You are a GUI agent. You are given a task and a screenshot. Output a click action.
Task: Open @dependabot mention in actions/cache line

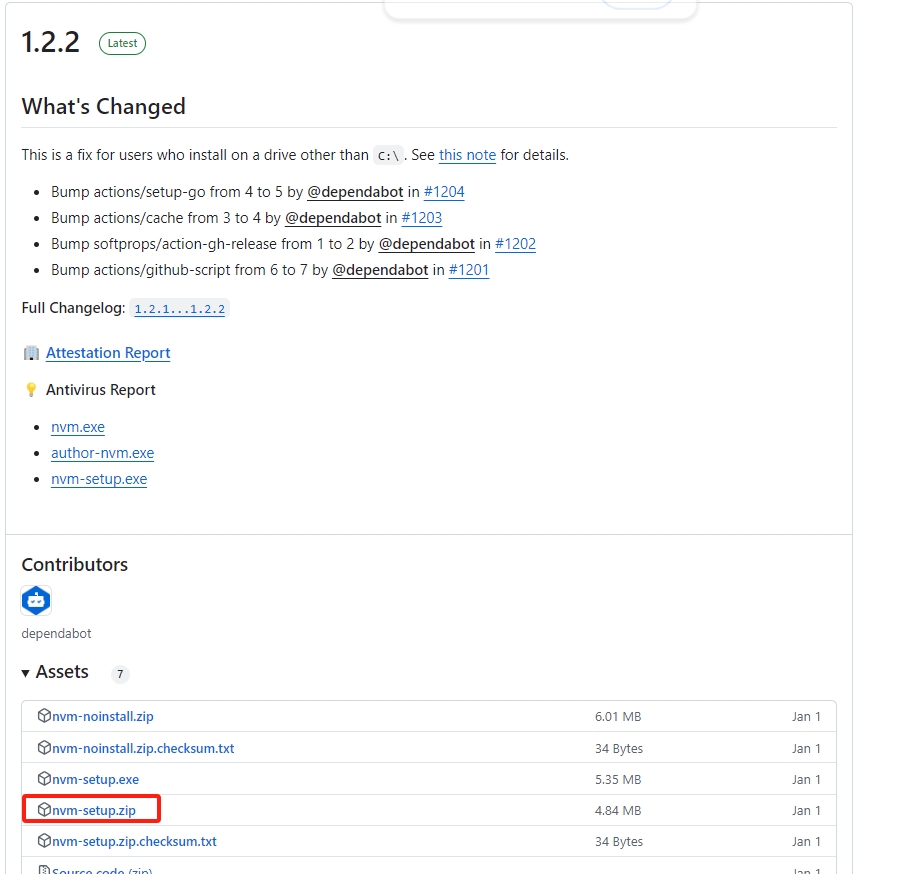coord(333,218)
